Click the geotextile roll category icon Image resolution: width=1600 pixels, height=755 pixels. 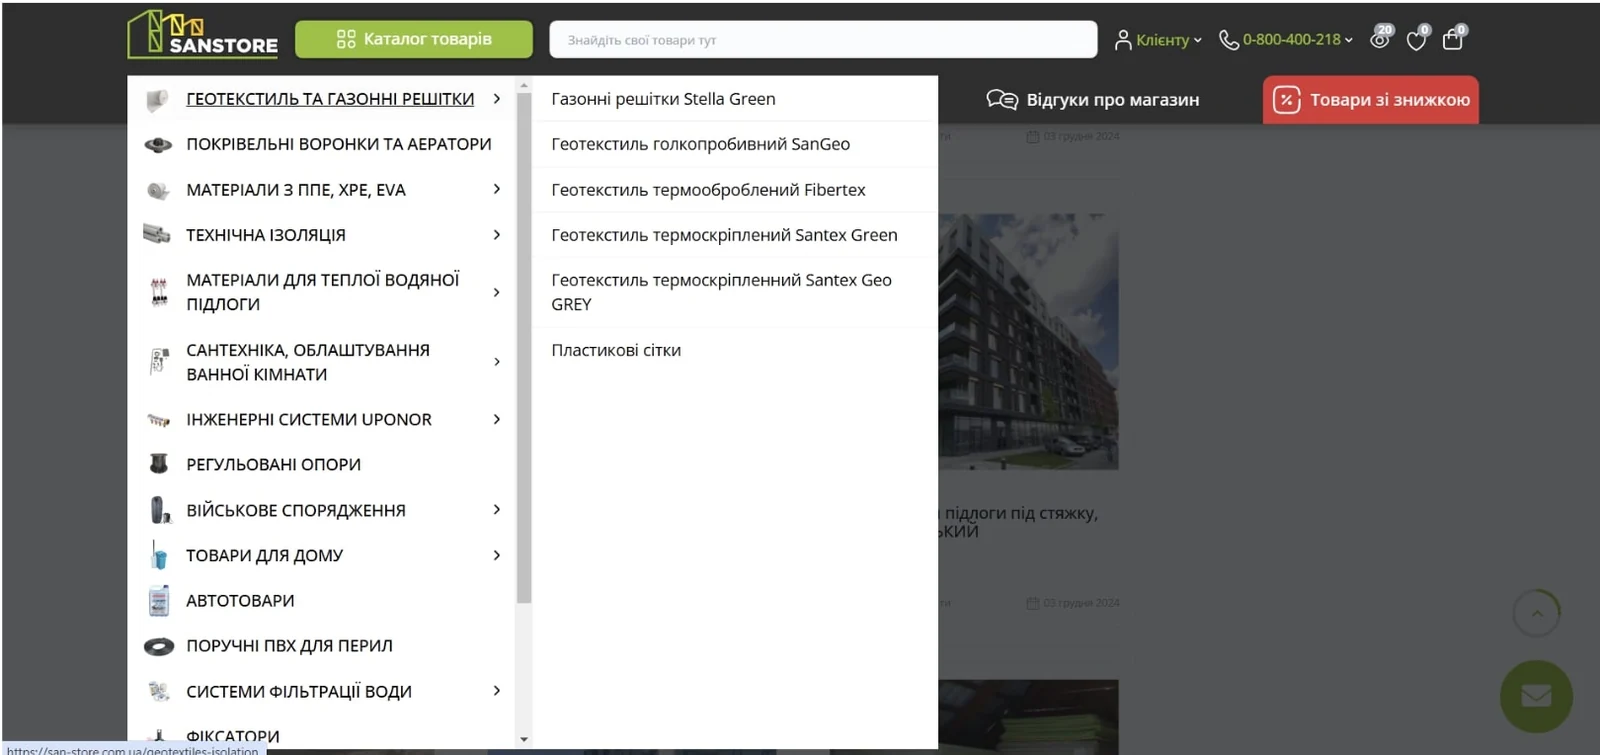pyautogui.click(x=158, y=99)
